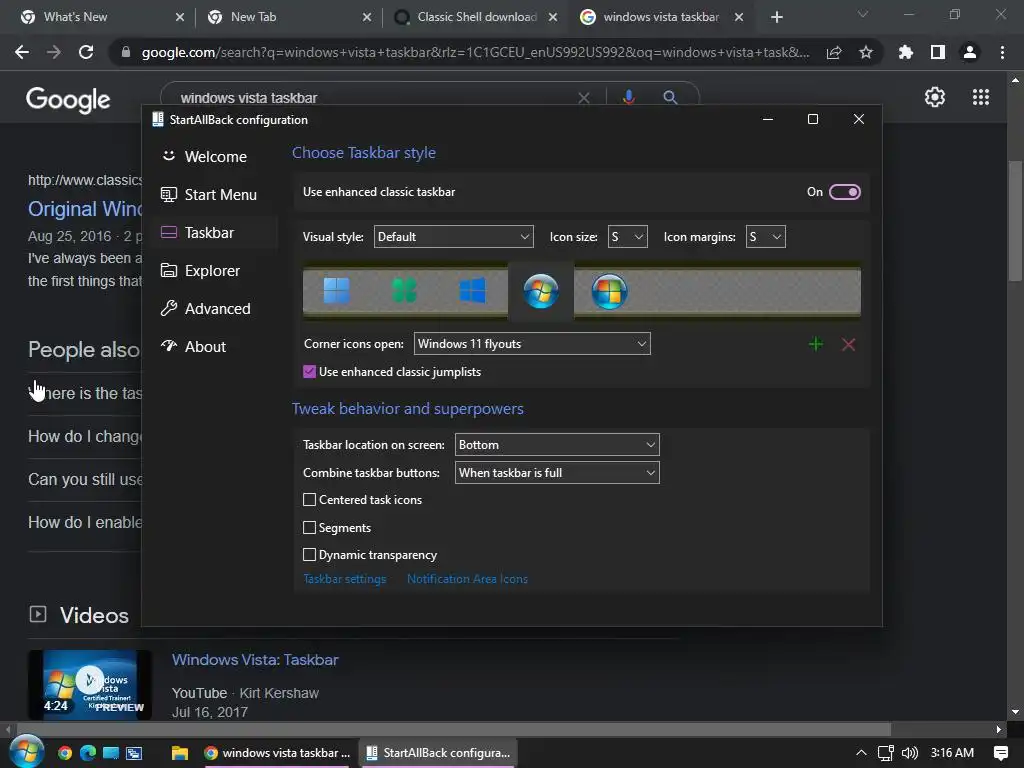Share this page icon in address bar
Screen dimensions: 1024x768
tap(834, 52)
